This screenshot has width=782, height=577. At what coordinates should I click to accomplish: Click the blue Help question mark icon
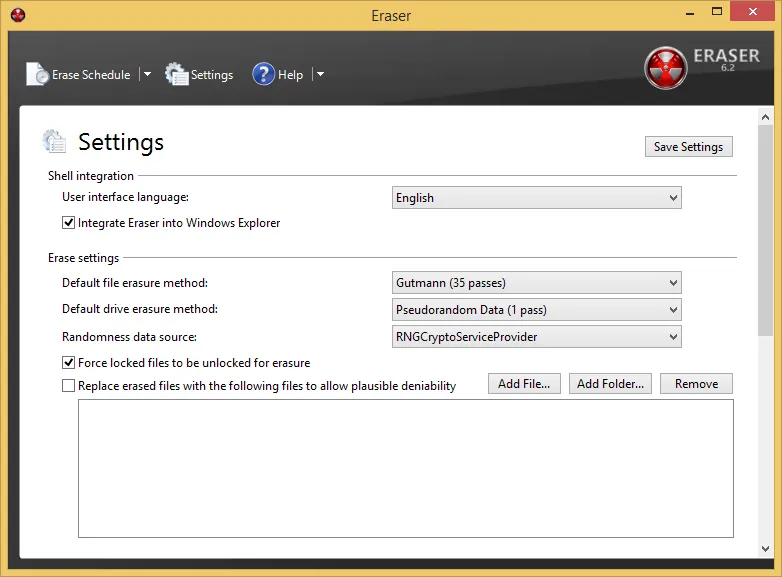[x=263, y=74]
